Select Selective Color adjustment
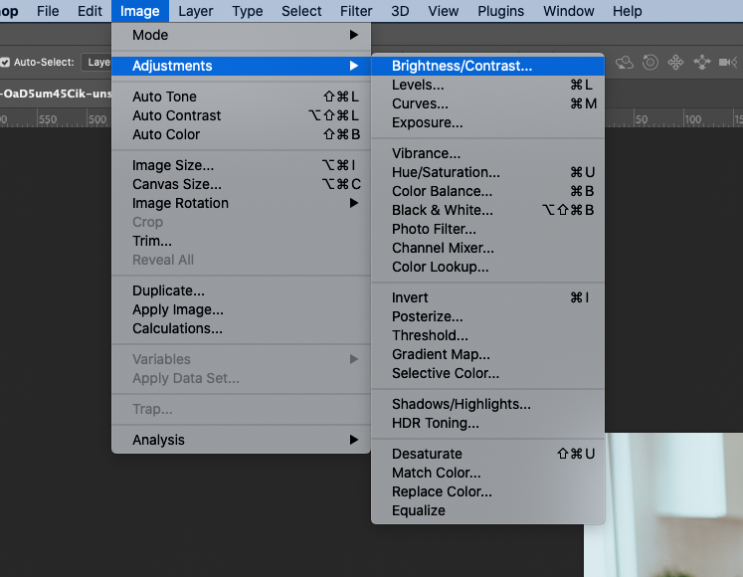The width and height of the screenshot is (743, 577). 488,374
